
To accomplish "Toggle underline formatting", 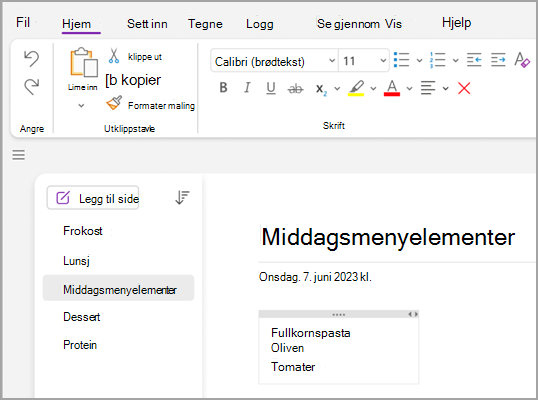I will [271, 88].
